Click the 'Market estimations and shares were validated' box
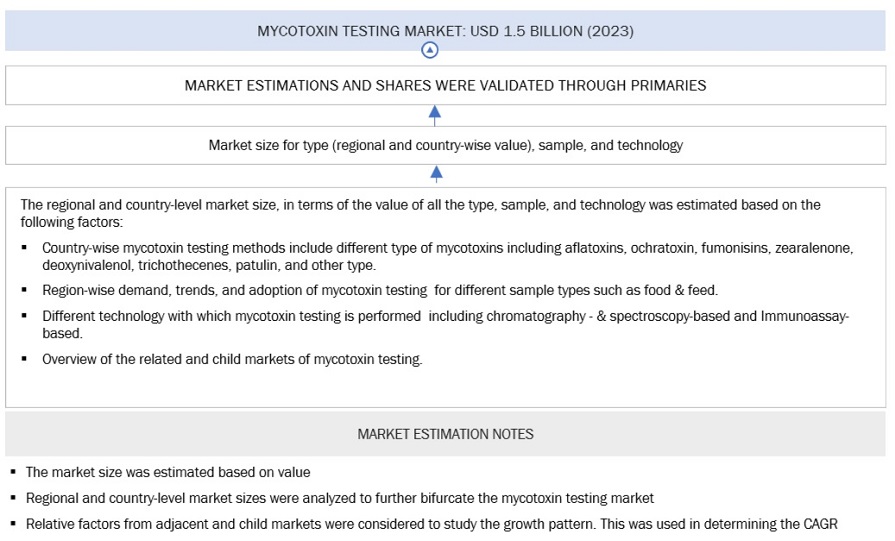 445,85
